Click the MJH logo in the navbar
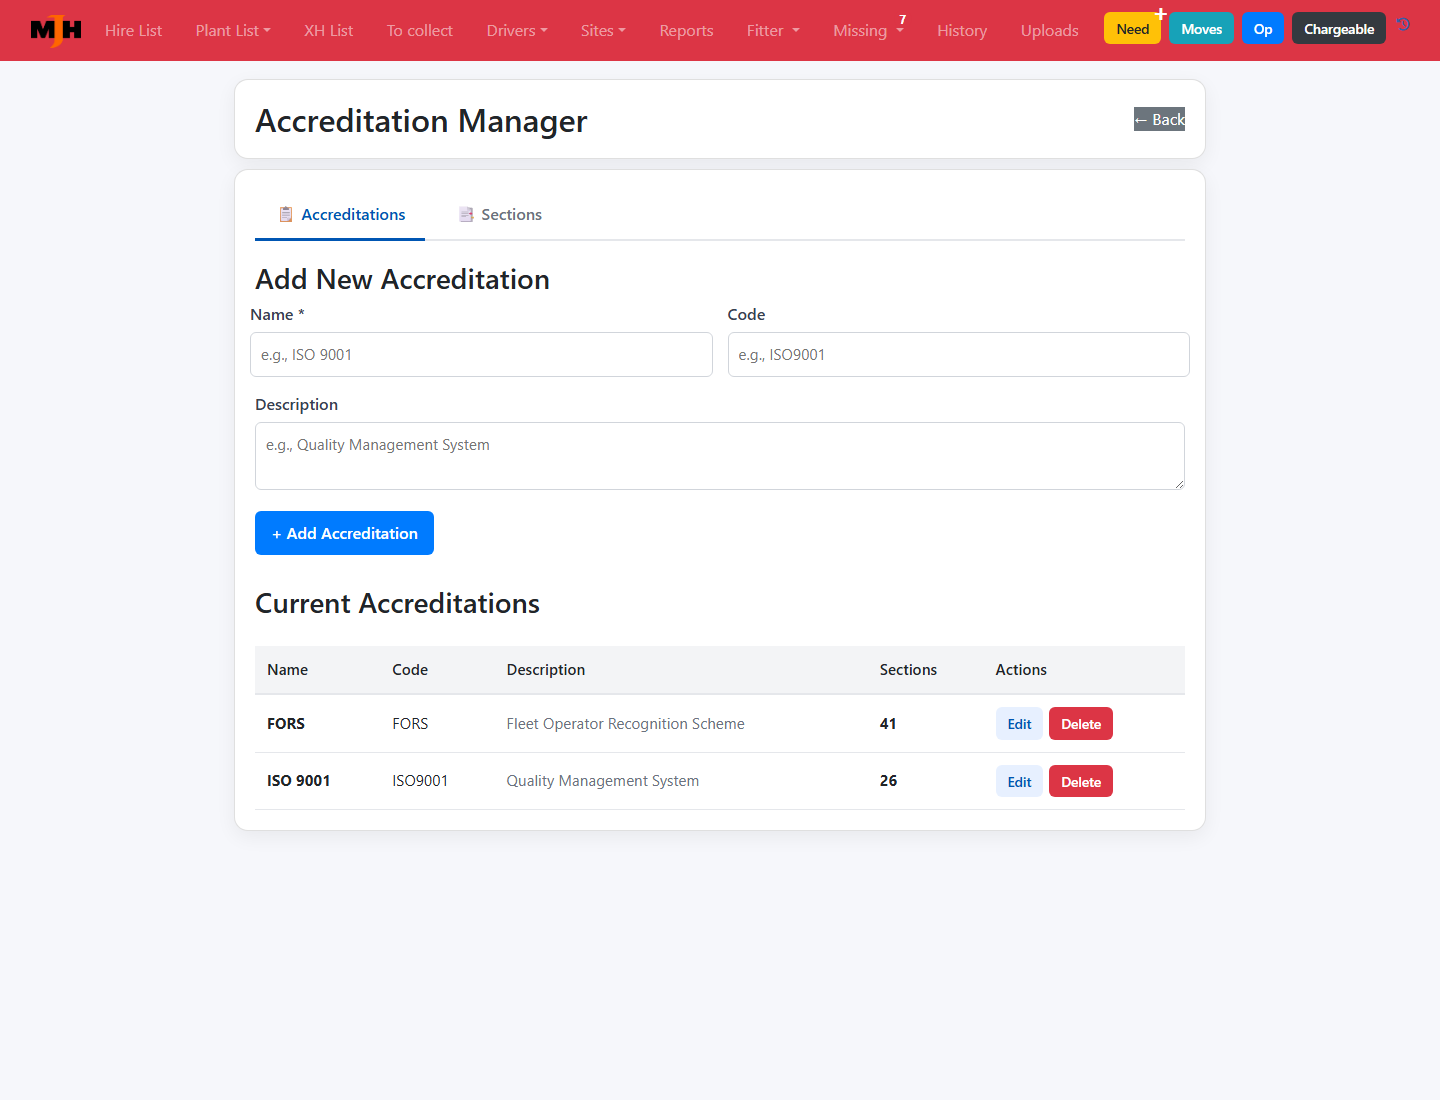 [56, 30]
